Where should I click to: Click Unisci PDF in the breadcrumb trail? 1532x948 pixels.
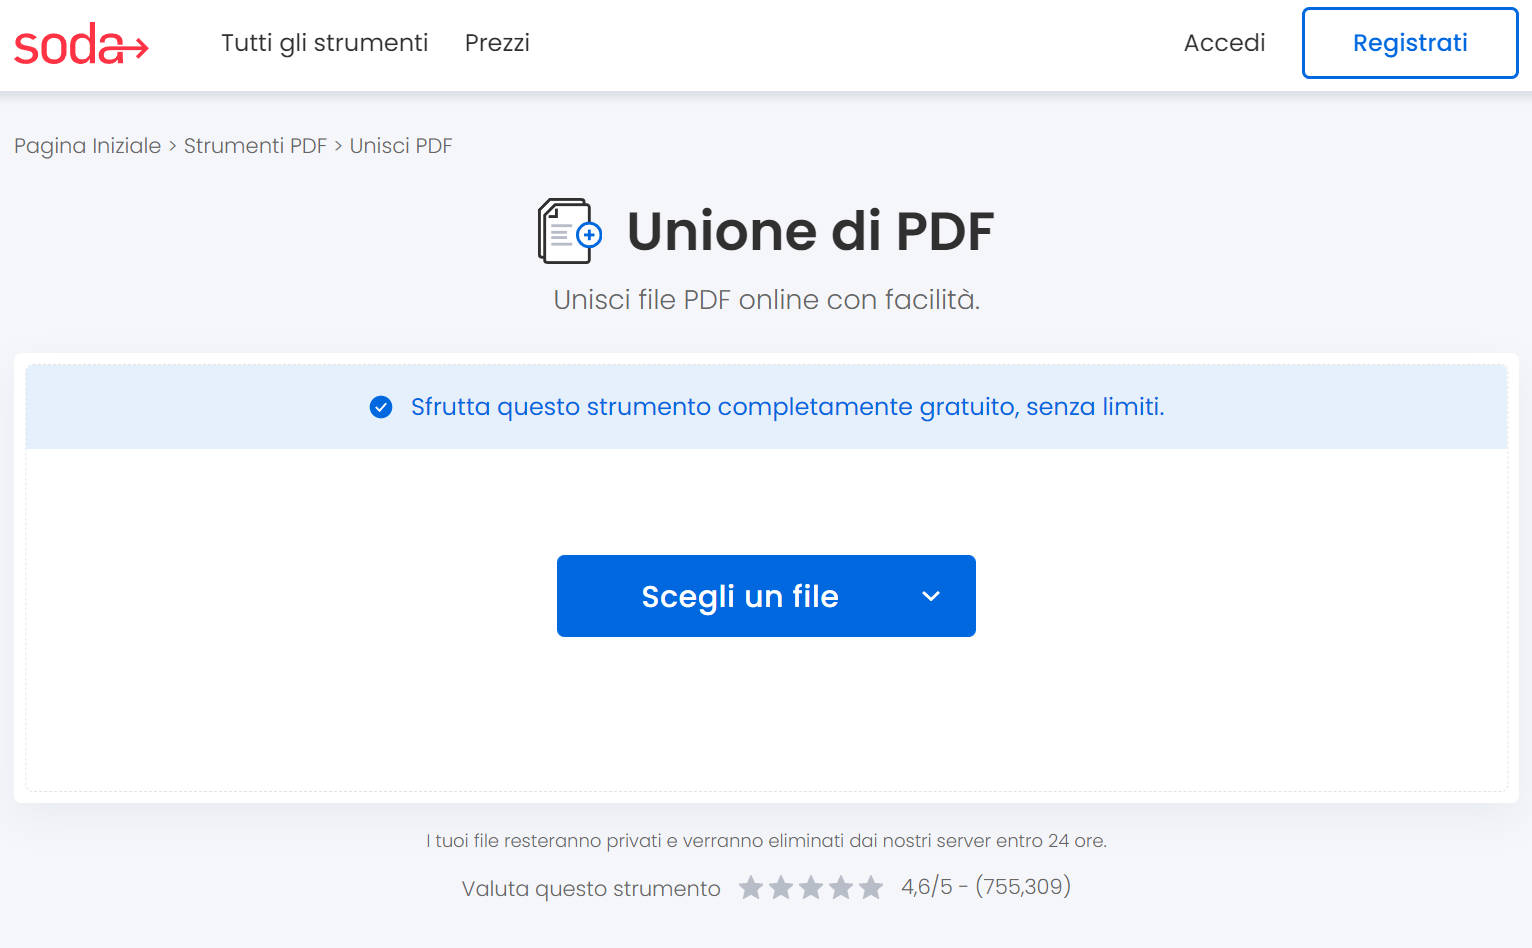pyautogui.click(x=401, y=145)
